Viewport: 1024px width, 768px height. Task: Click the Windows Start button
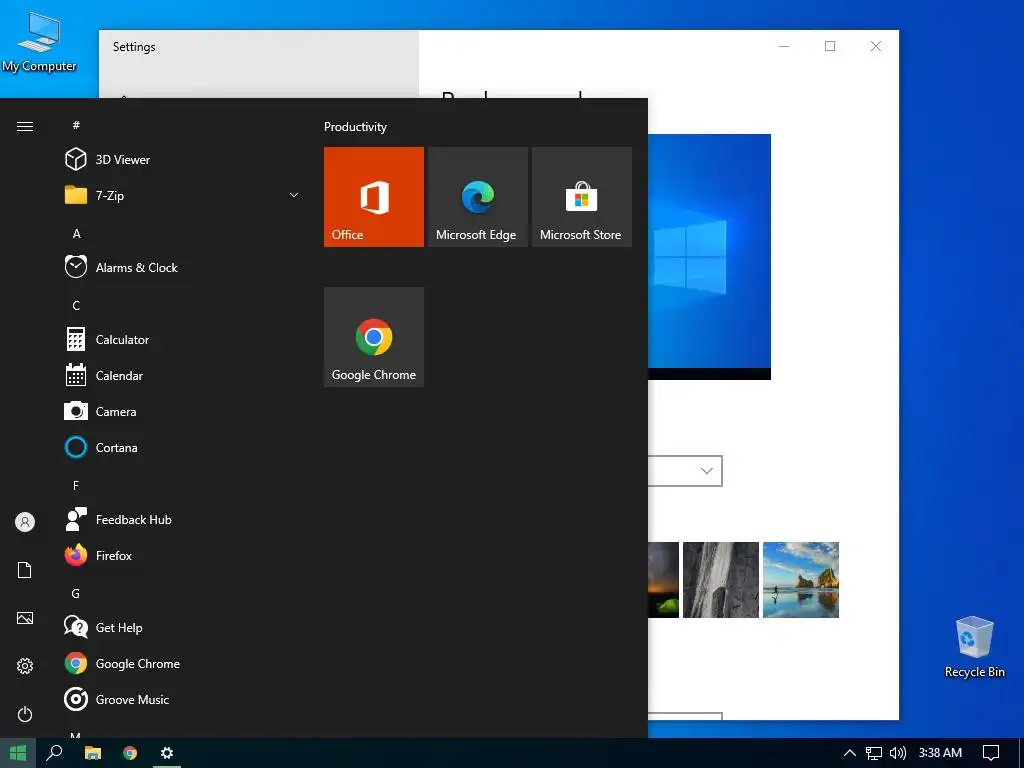[x=18, y=753]
